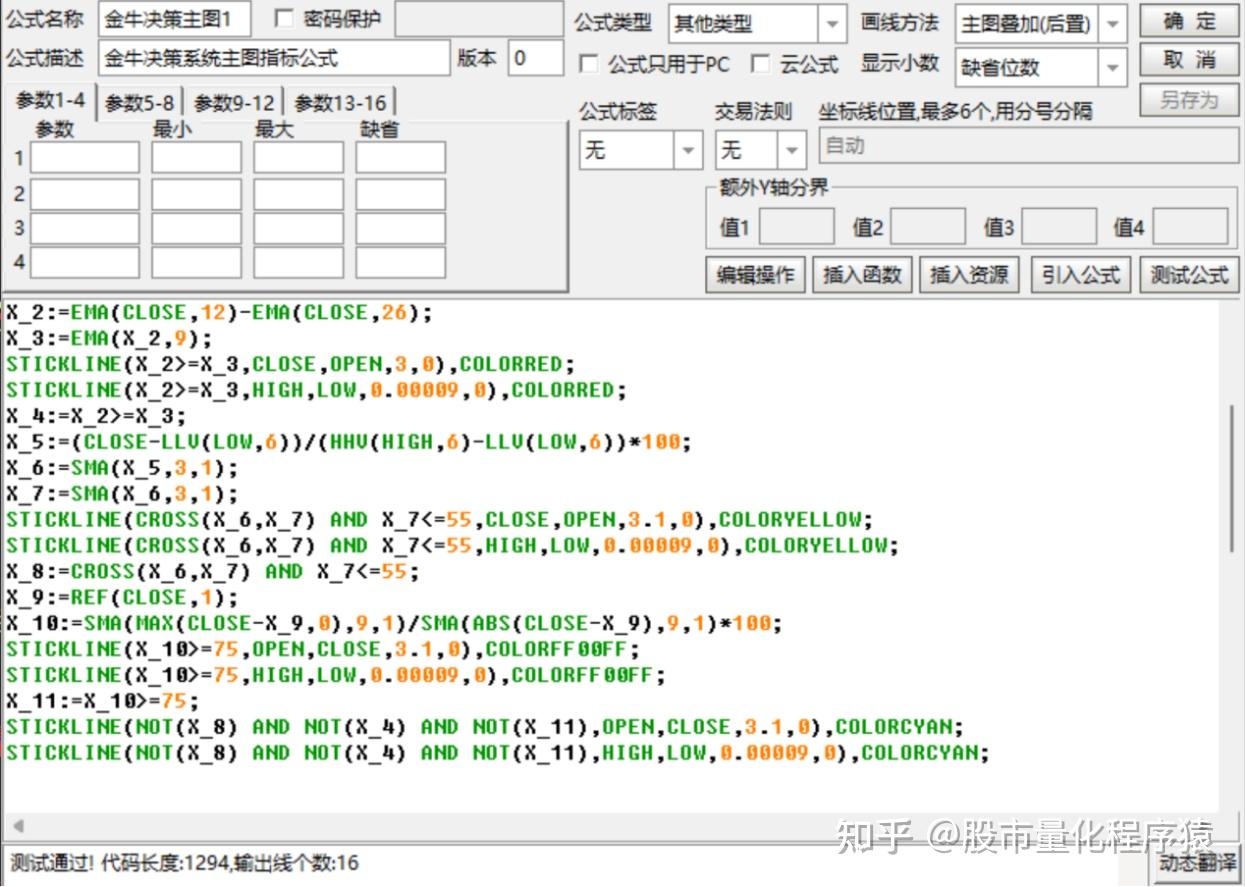The image size is (1245, 887).
Task: Click the horizontal scrollbar left arrow
Action: pyautogui.click(x=17, y=826)
